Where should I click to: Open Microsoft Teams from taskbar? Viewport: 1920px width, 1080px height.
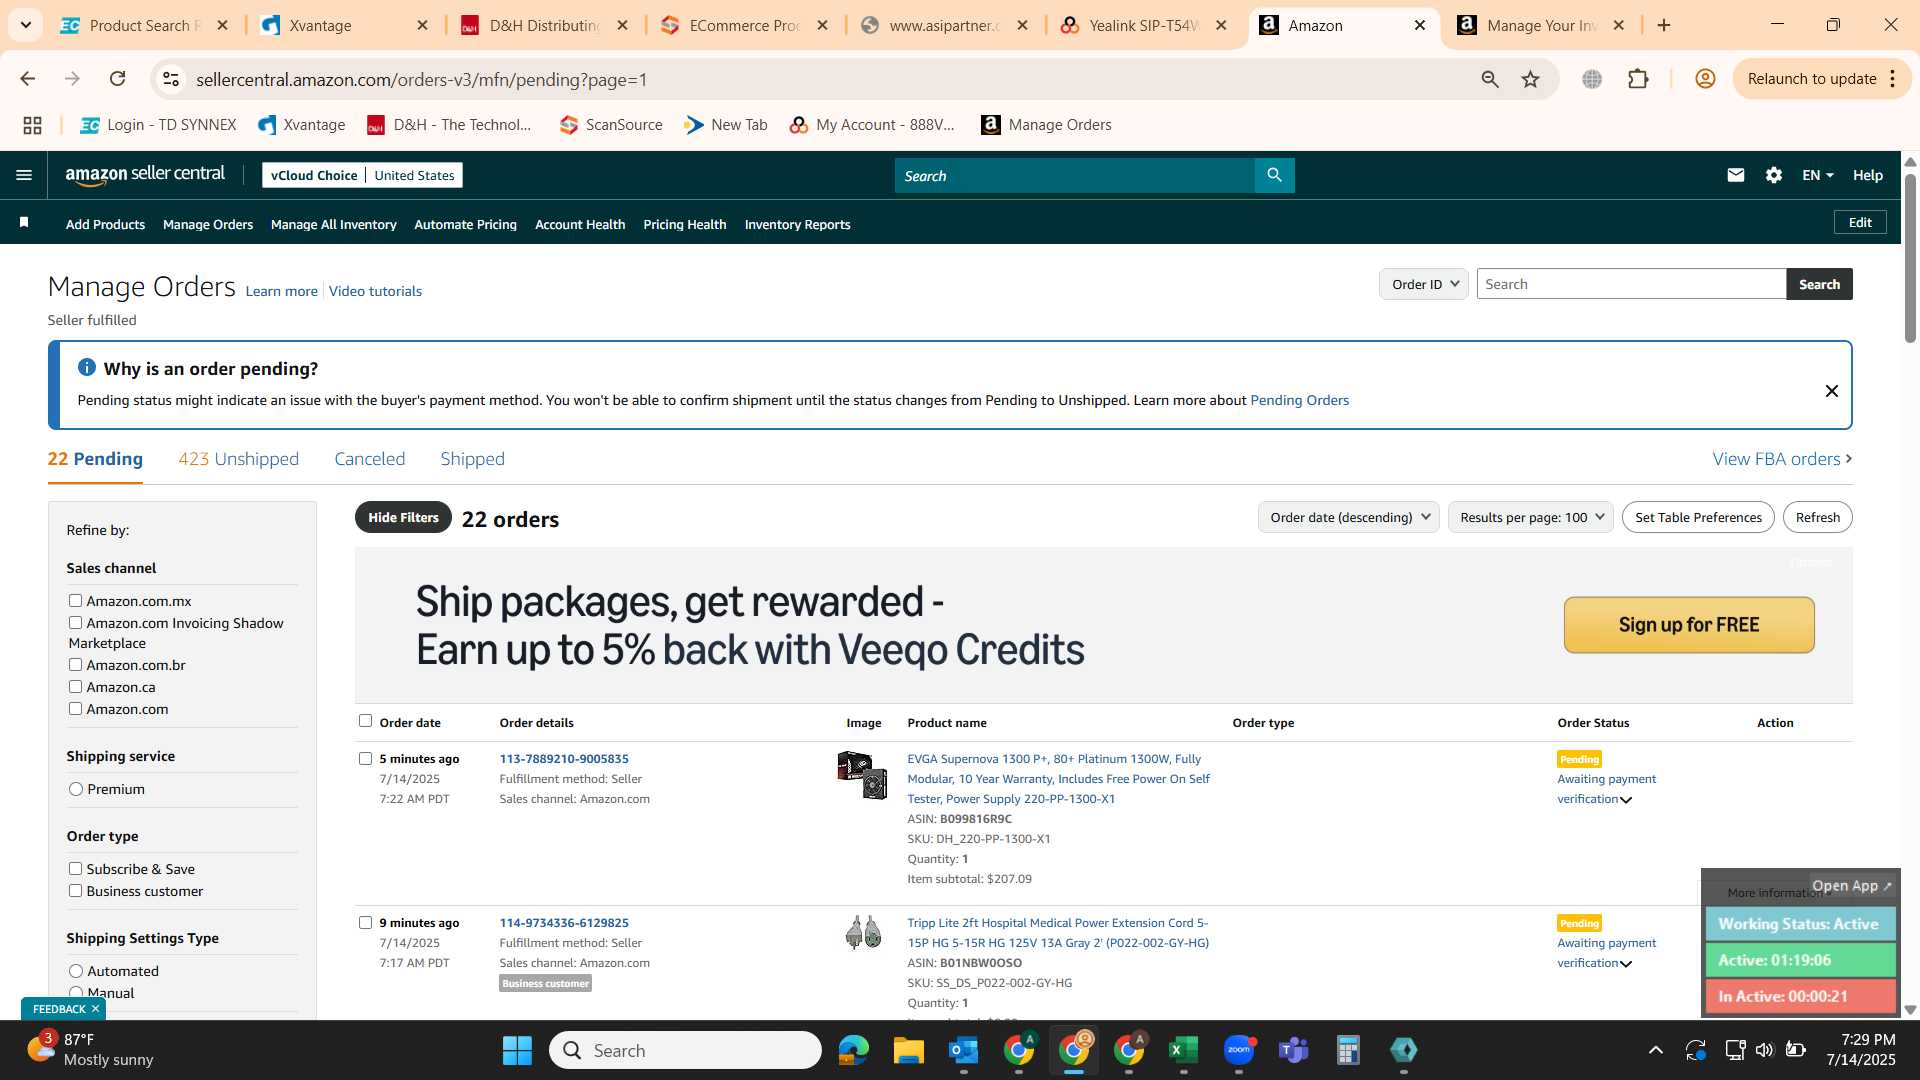pos(1293,1050)
